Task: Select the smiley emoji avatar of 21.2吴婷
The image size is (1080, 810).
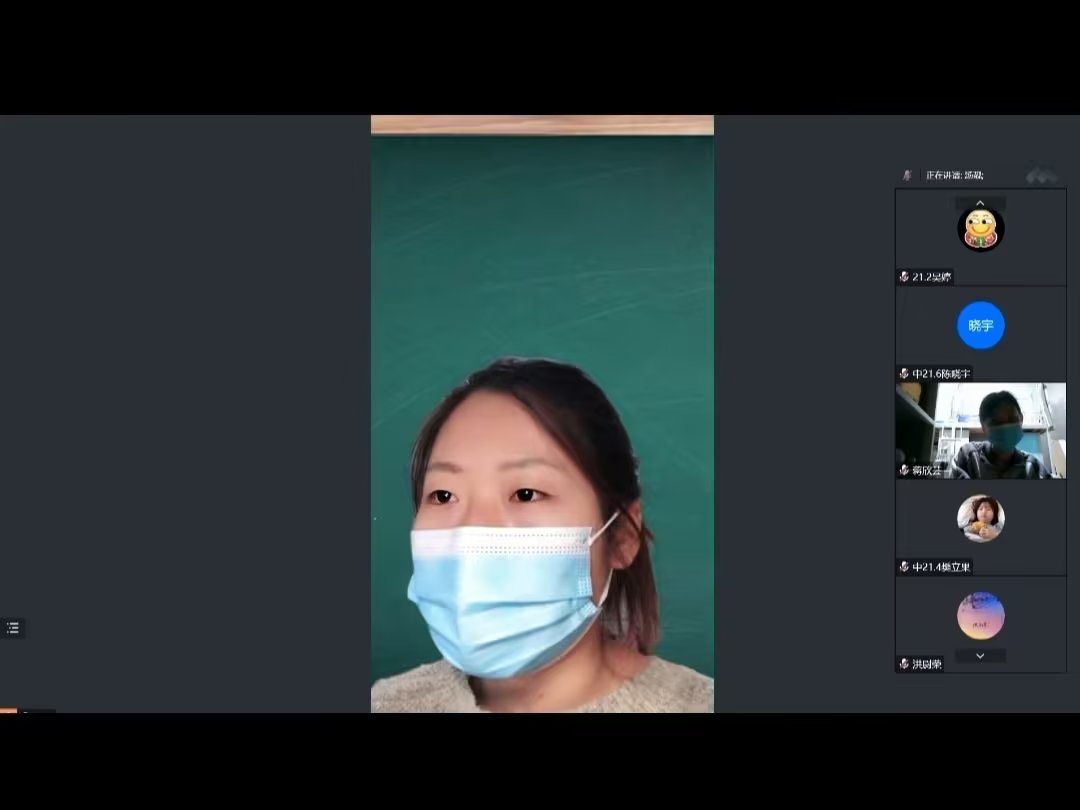Action: (980, 229)
